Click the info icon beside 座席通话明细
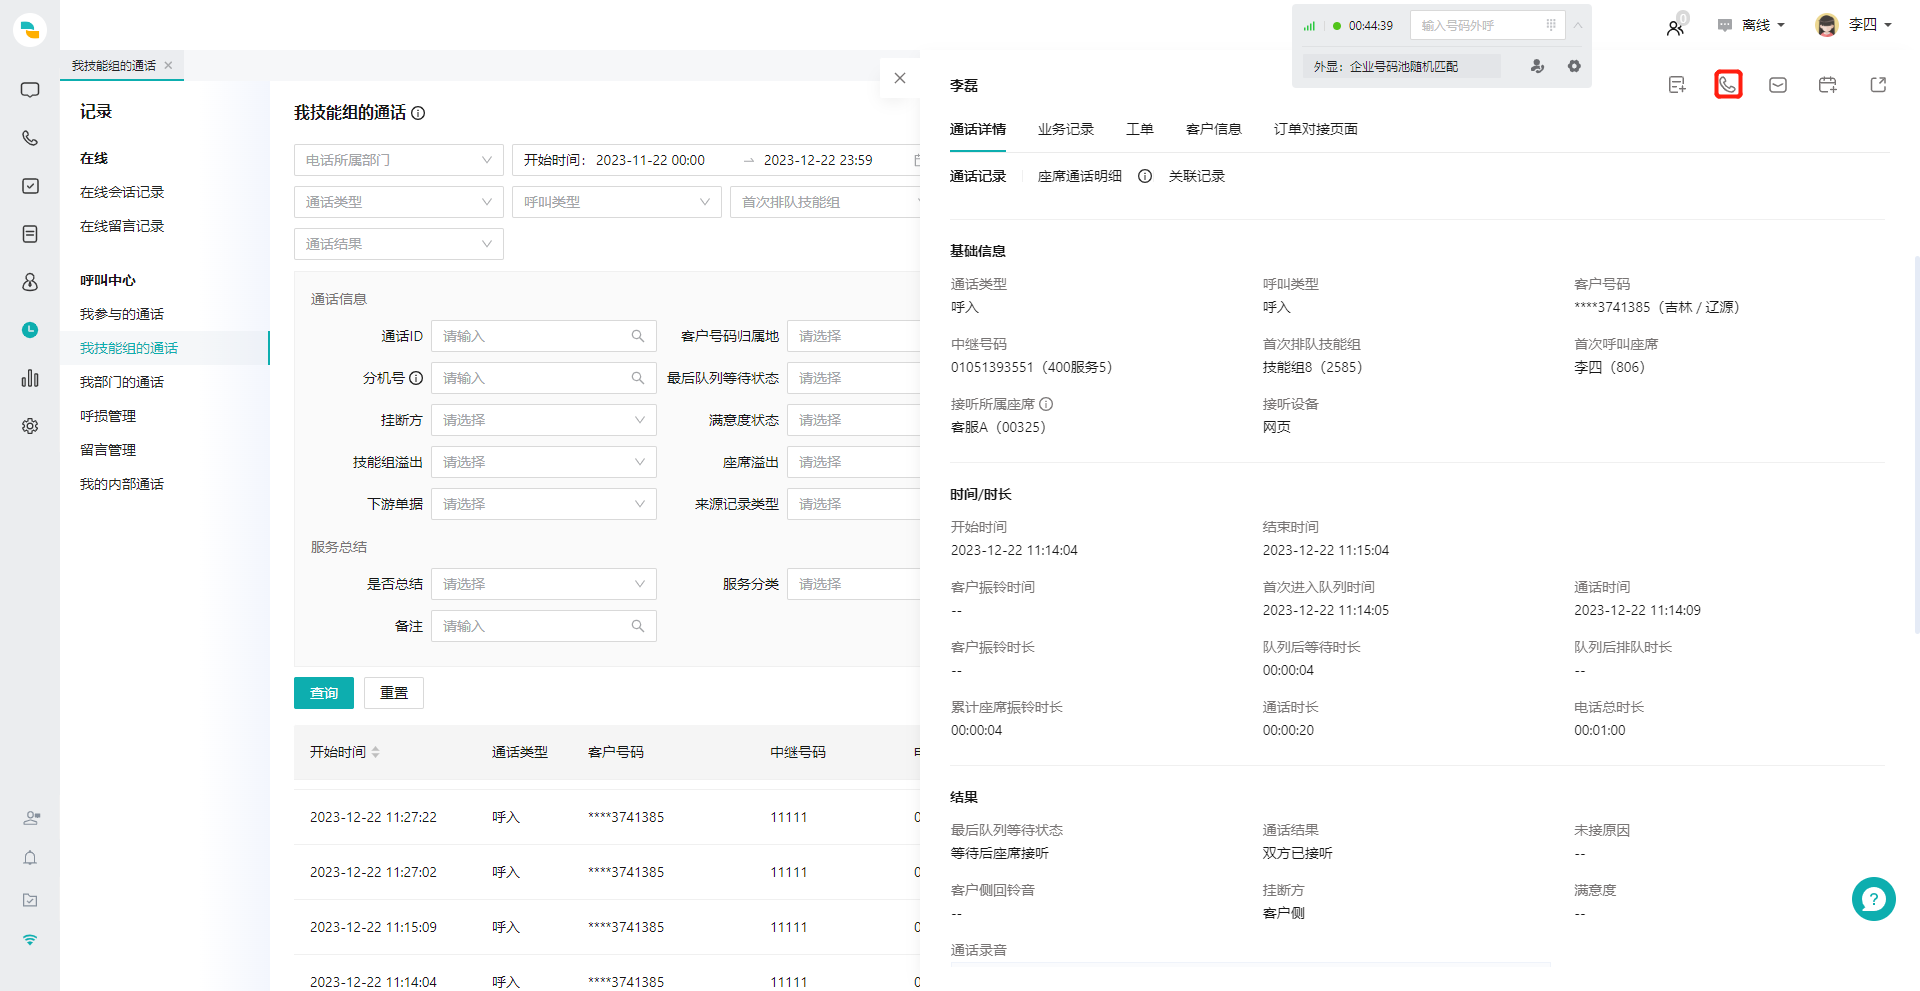 1145,176
